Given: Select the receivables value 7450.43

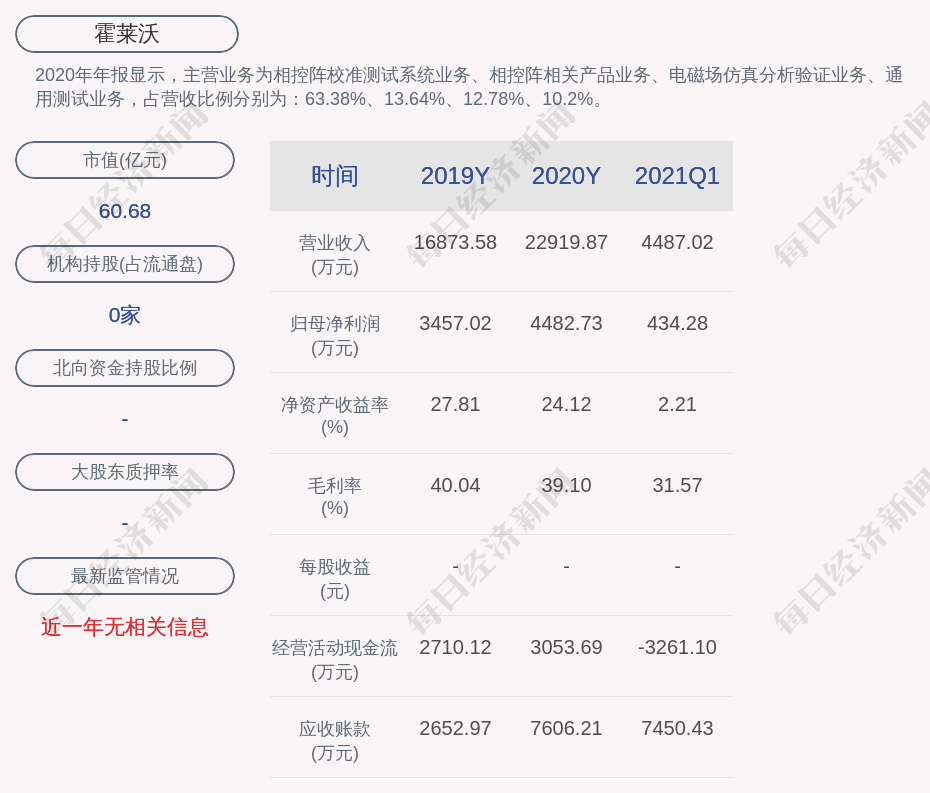Looking at the screenshot, I should (677, 728).
